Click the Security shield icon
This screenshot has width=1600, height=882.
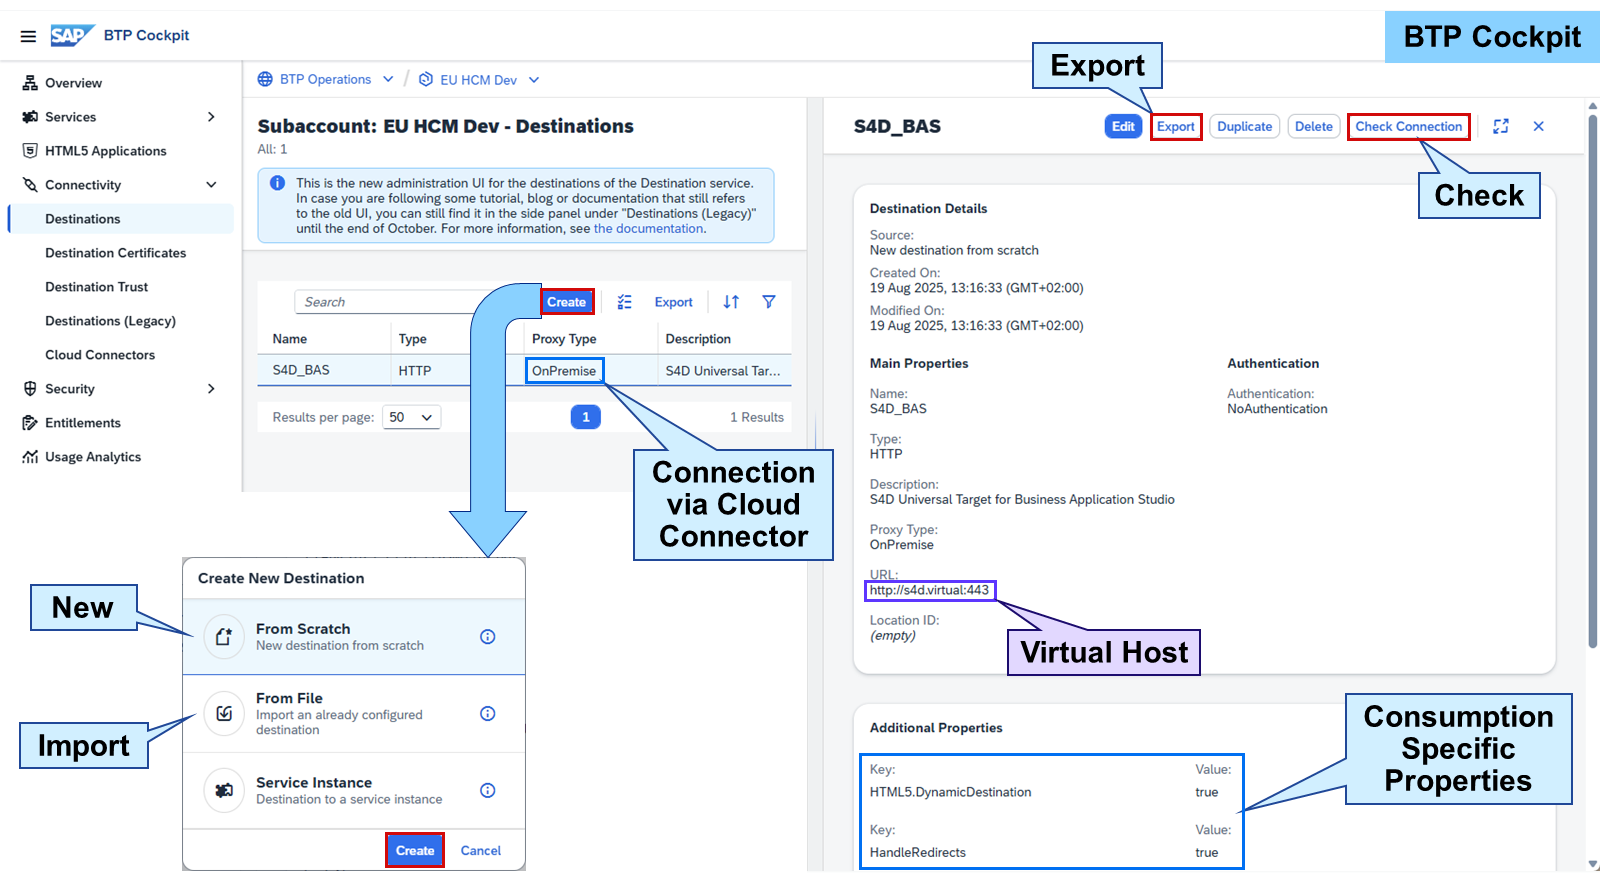click(30, 389)
